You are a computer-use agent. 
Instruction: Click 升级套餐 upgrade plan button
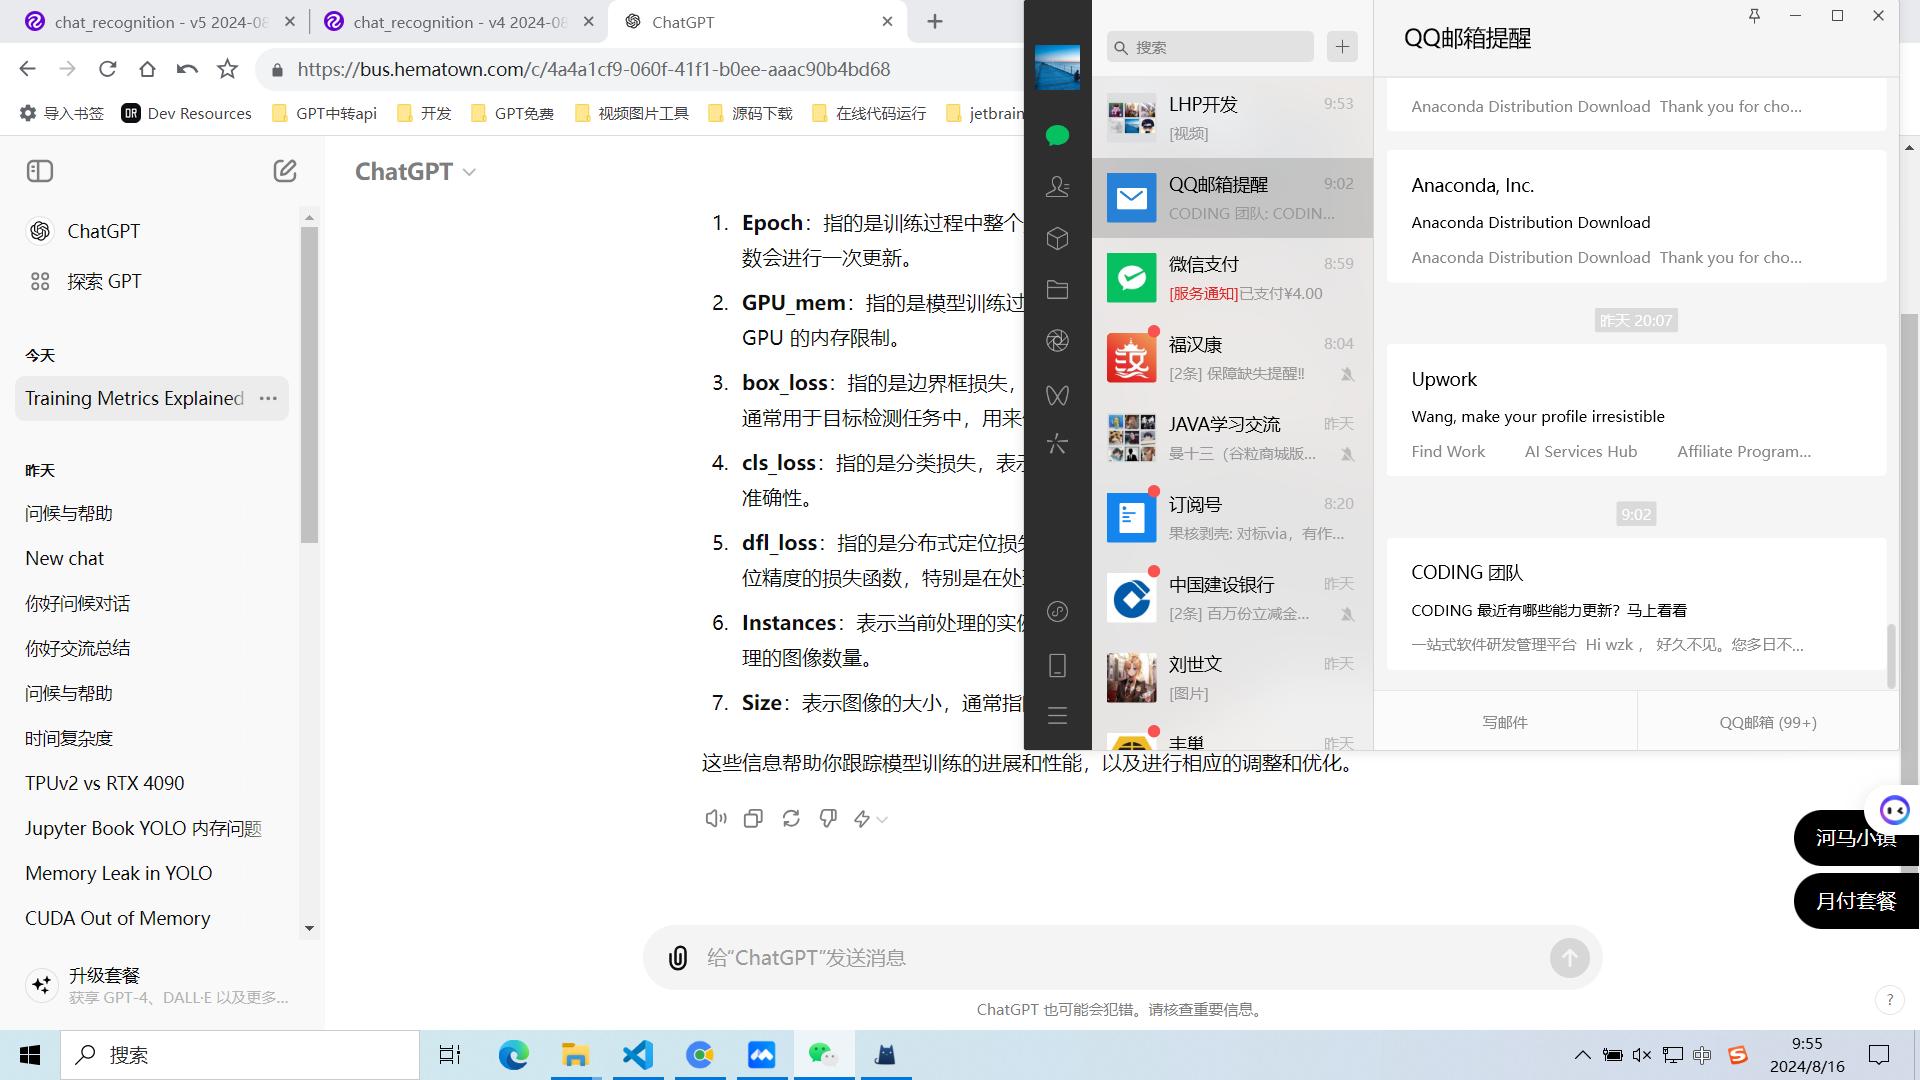pyautogui.click(x=160, y=985)
